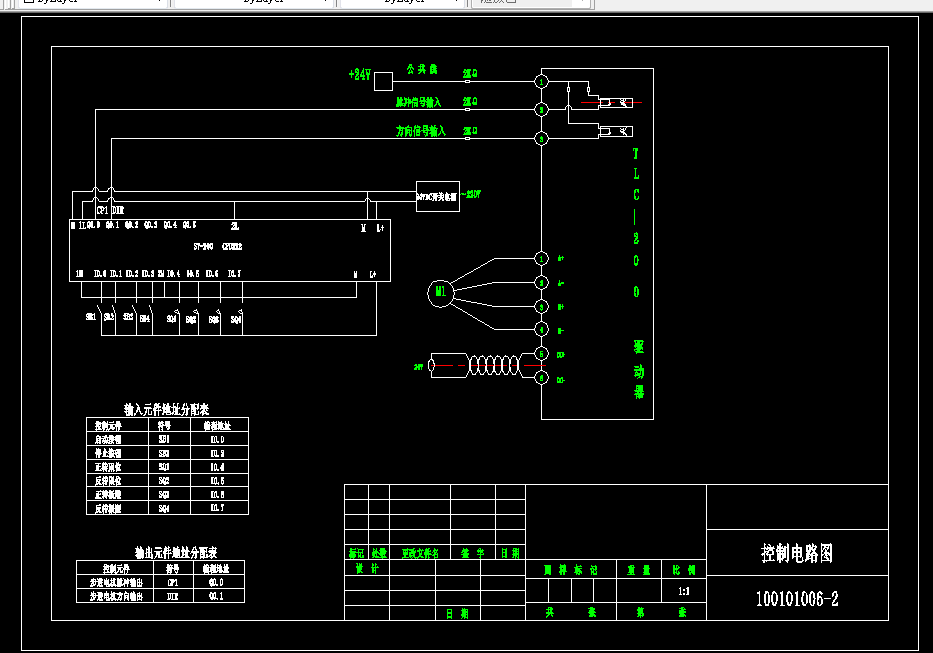Pick the 2KΩ resistor label on 方向信号输入 line
Image resolution: width=933 pixels, height=653 pixels.
tap(470, 130)
